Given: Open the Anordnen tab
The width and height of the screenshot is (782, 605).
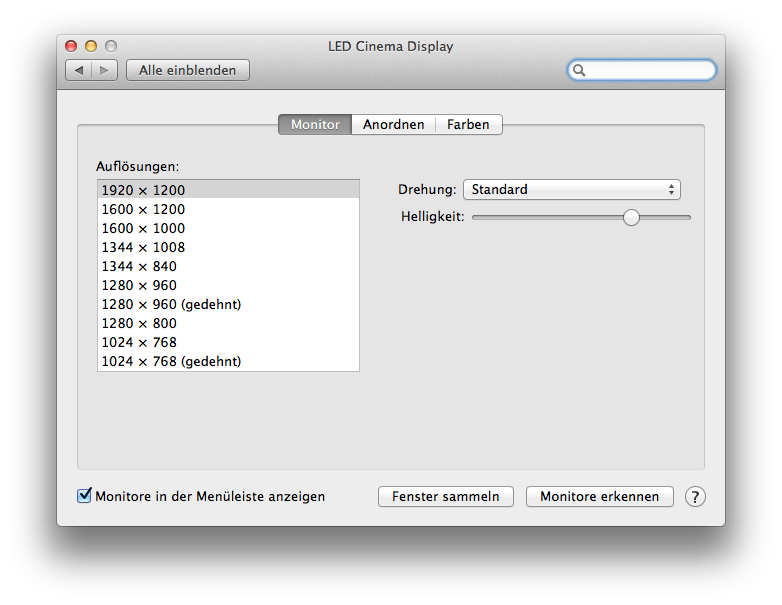Looking at the screenshot, I should pos(393,125).
